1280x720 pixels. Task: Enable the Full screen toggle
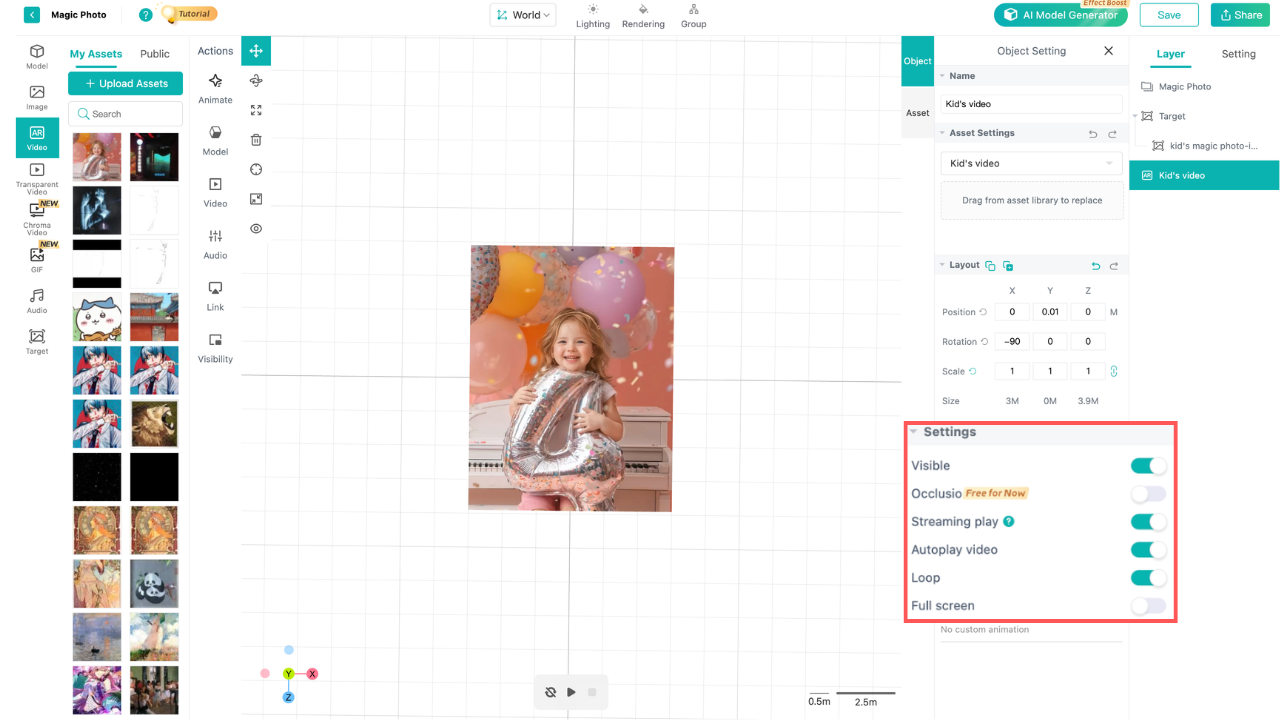click(1148, 606)
